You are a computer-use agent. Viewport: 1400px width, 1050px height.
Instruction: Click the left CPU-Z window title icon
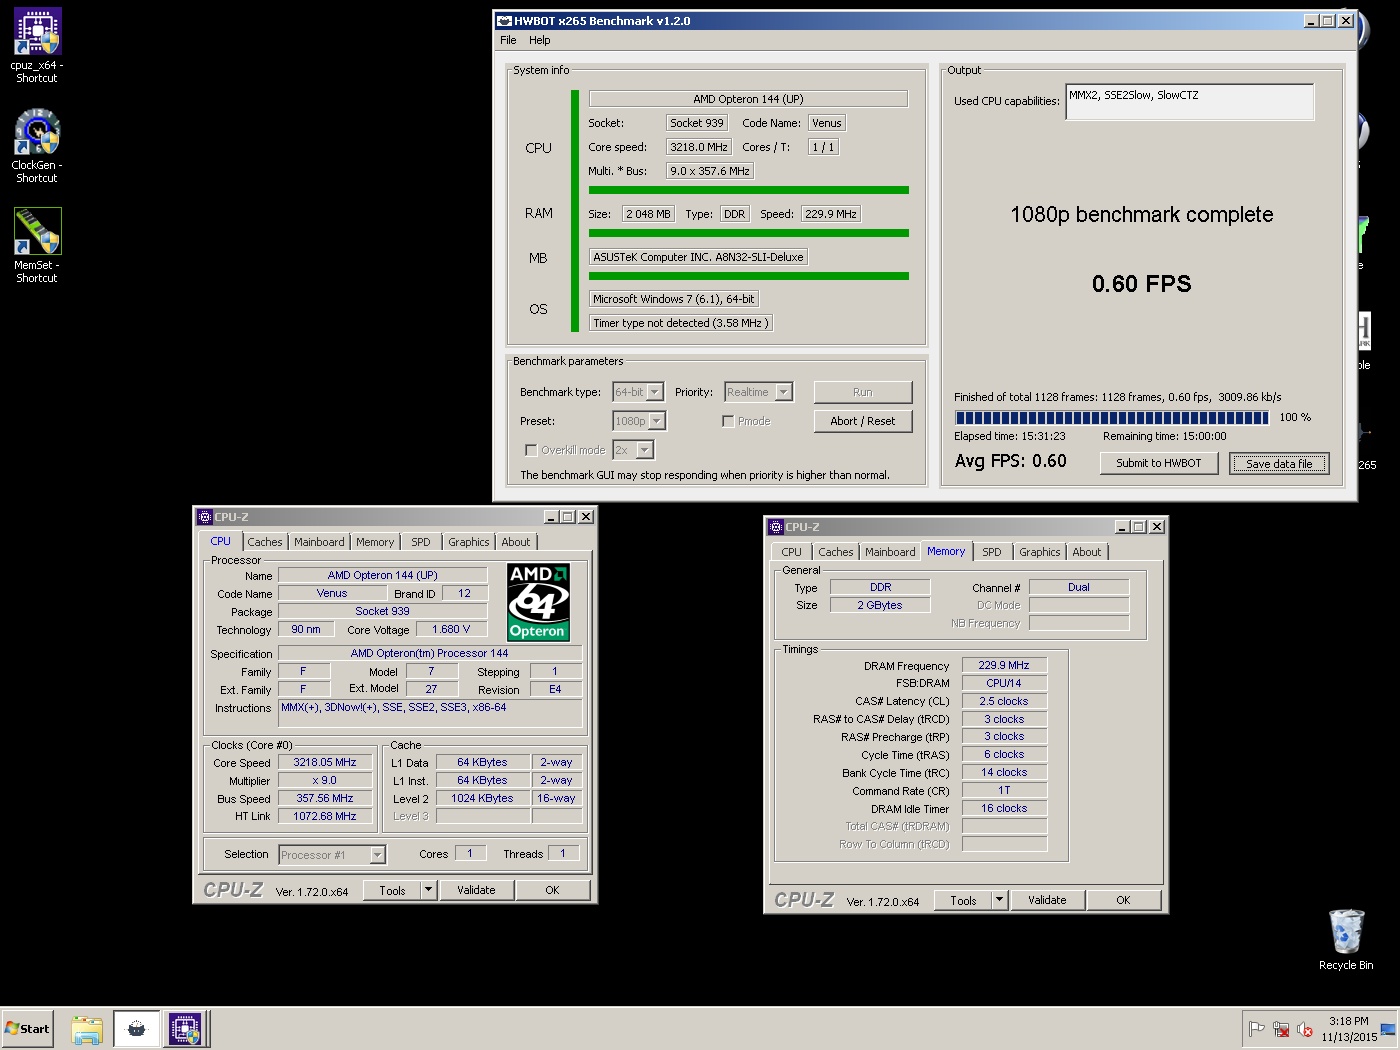point(205,517)
